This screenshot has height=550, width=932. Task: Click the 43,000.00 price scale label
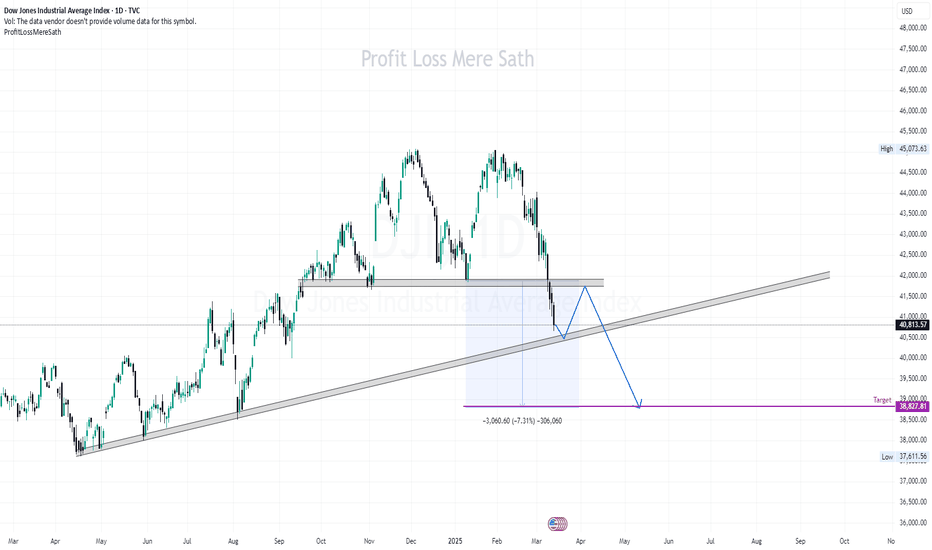(x=913, y=234)
